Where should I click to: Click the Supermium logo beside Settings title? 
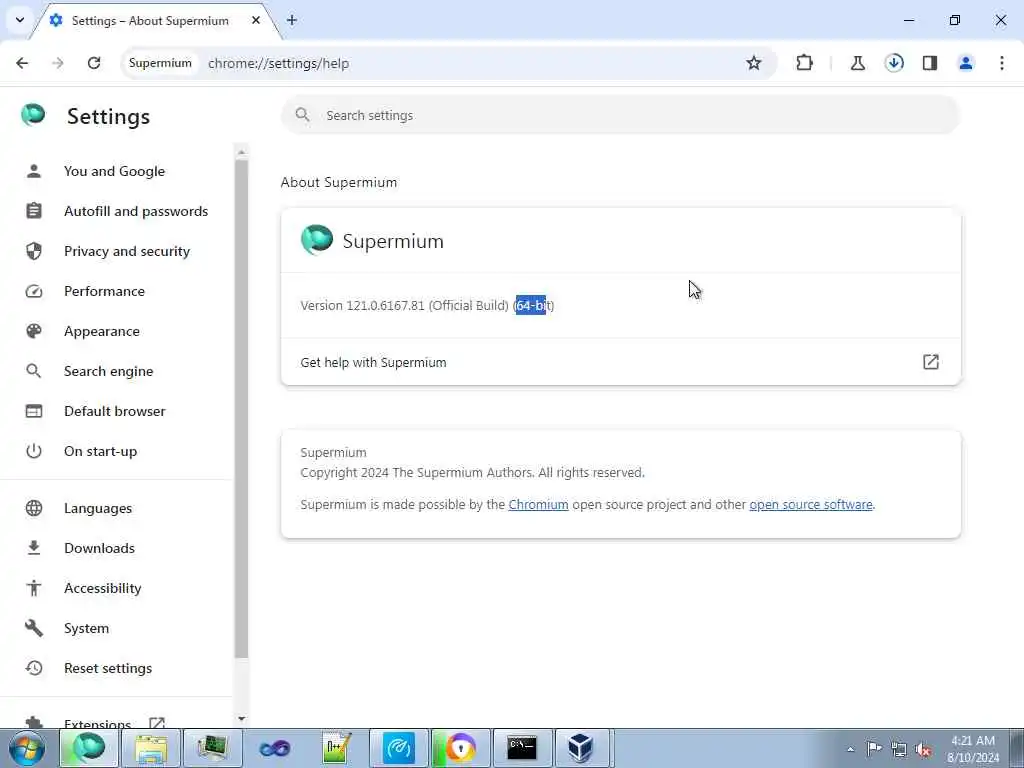coord(33,115)
